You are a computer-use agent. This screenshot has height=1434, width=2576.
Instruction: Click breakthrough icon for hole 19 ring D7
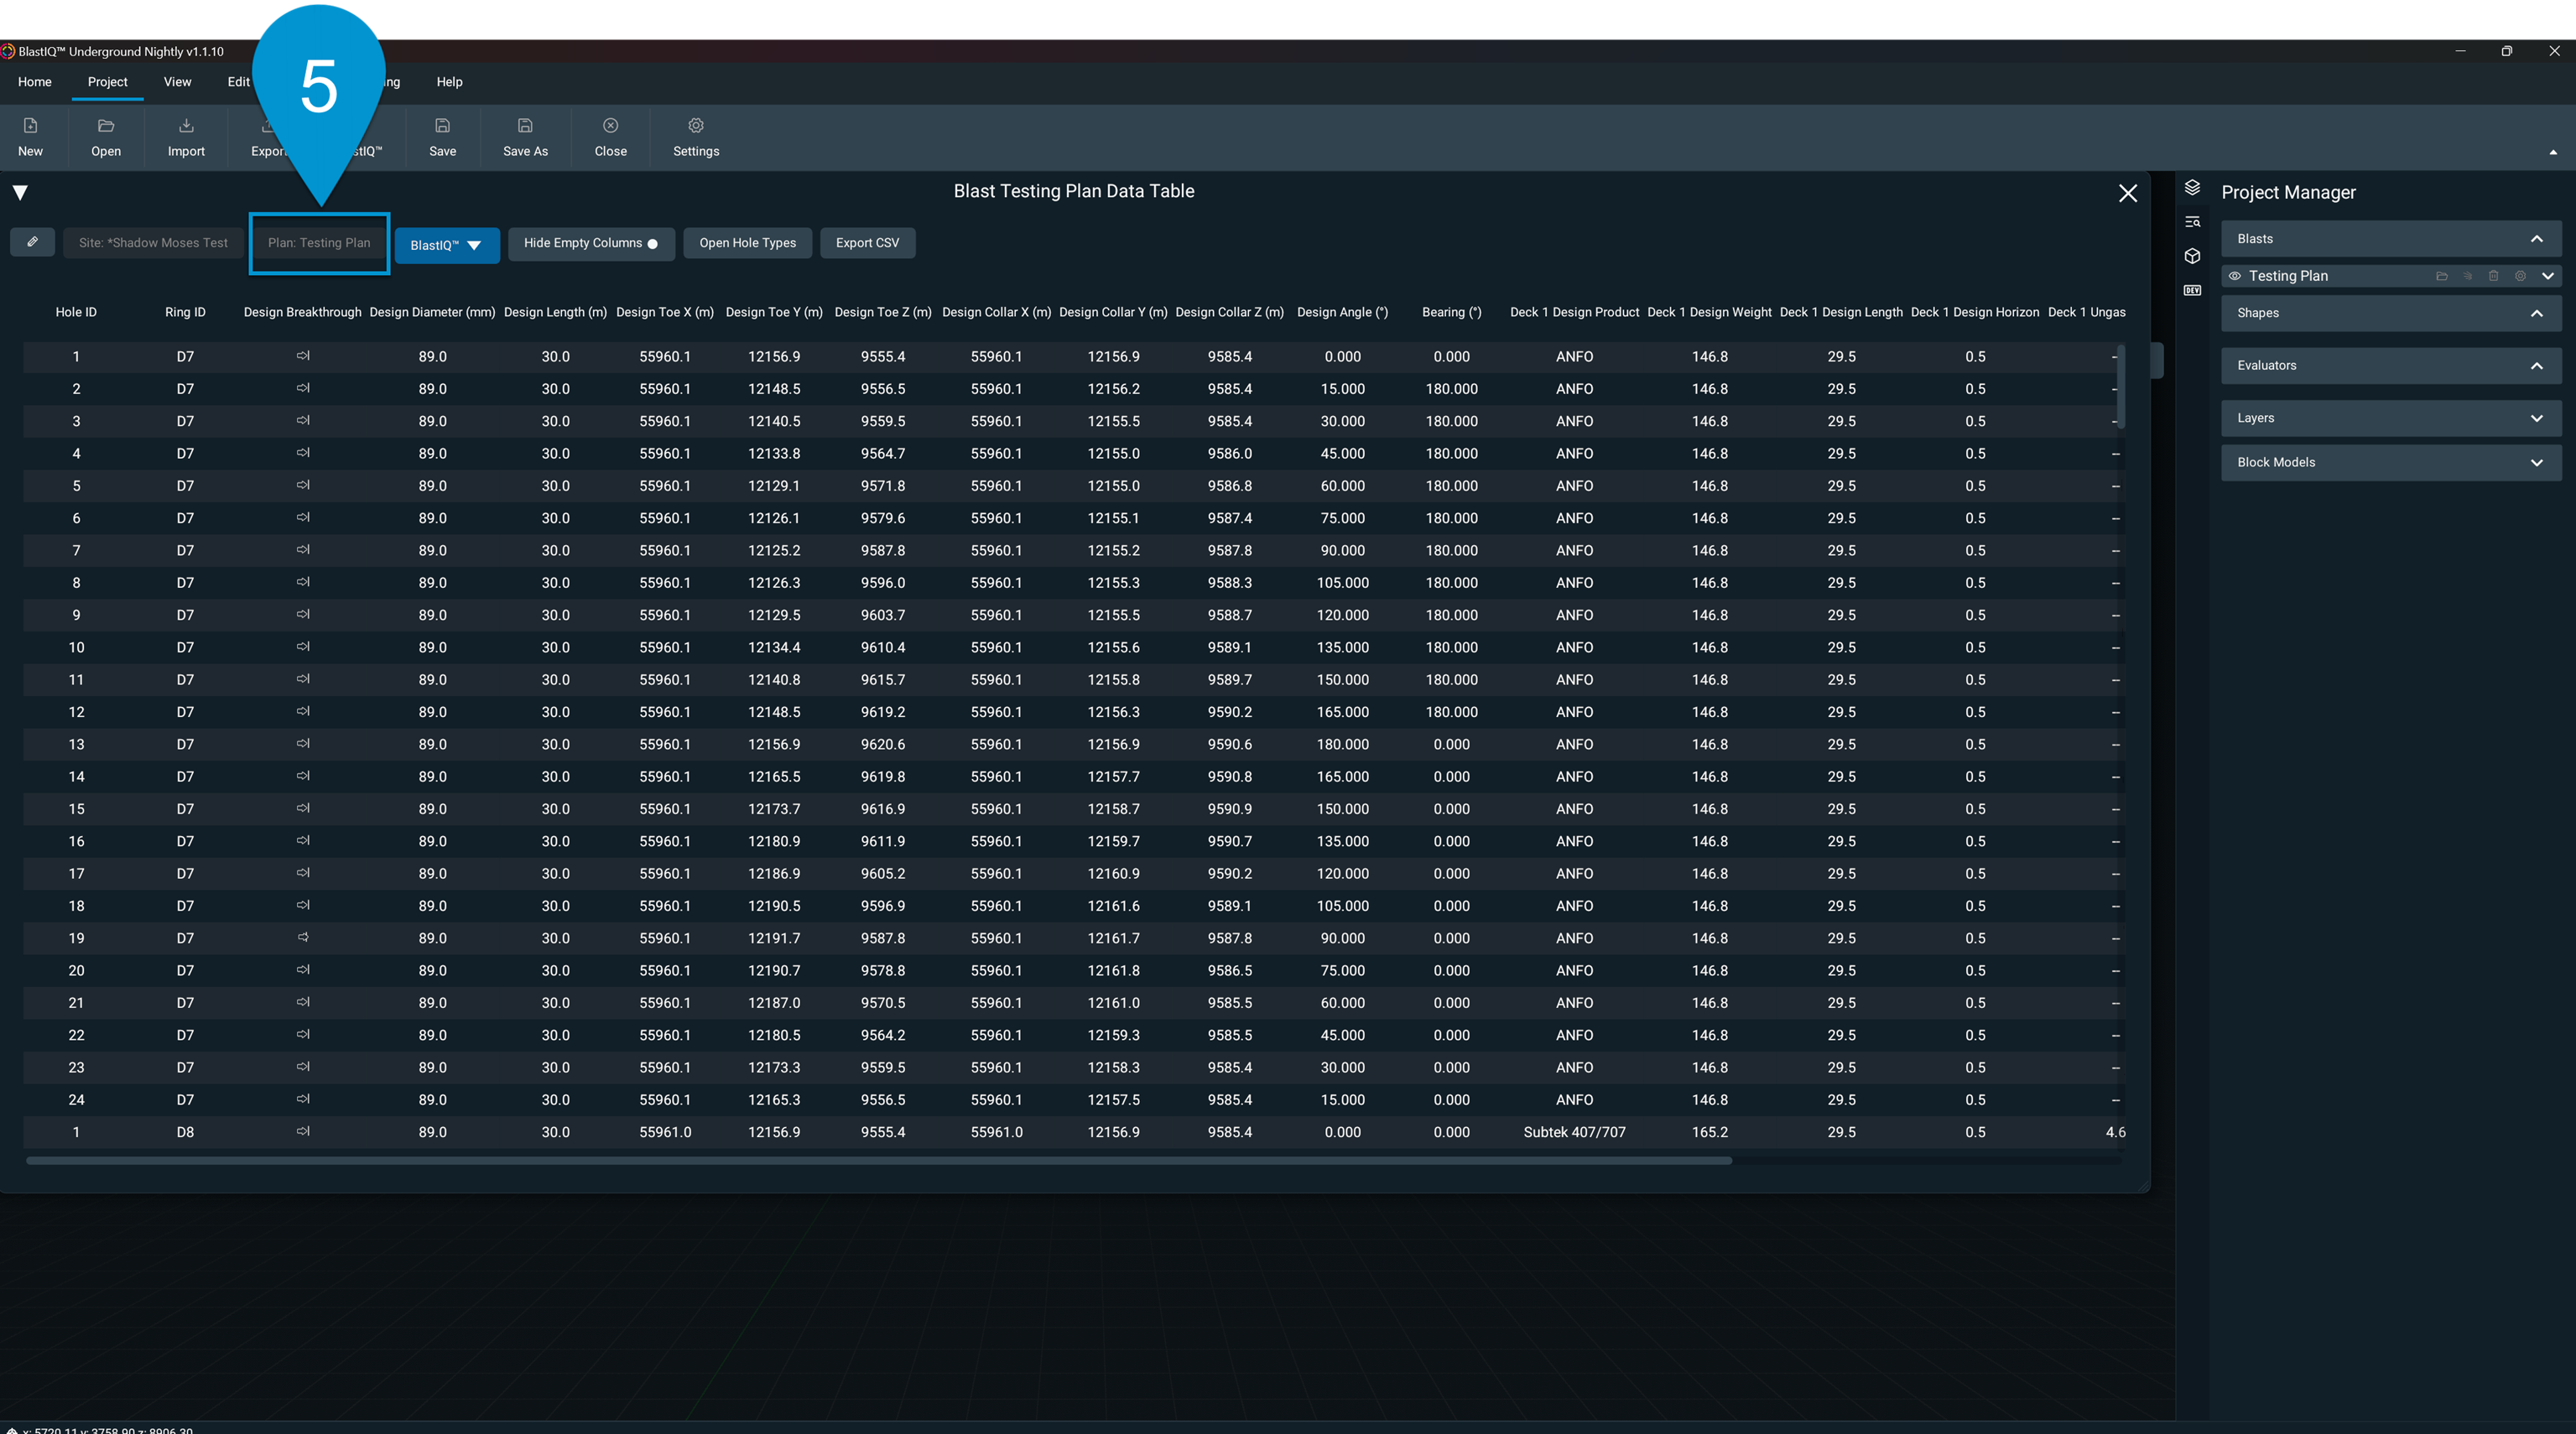click(303, 938)
